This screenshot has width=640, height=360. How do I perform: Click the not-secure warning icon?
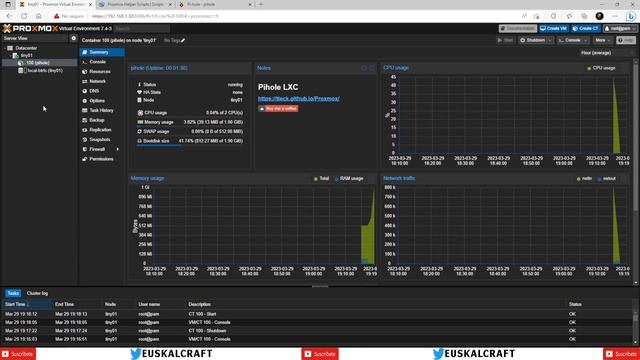pos(57,16)
